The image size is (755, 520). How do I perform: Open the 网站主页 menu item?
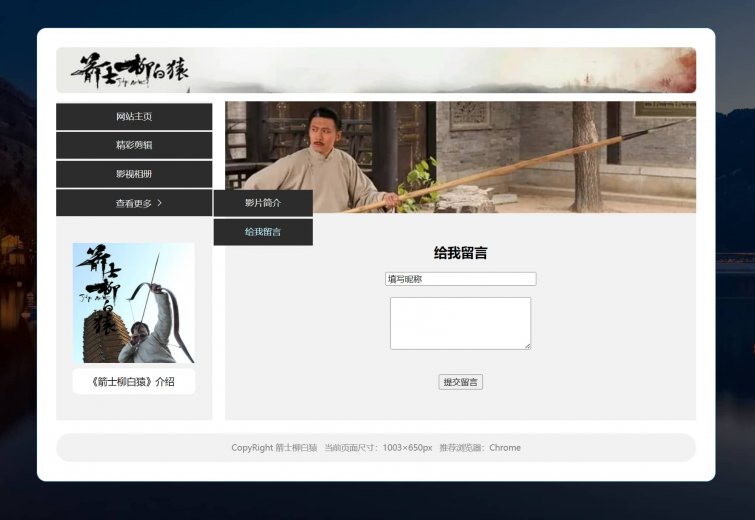134,117
